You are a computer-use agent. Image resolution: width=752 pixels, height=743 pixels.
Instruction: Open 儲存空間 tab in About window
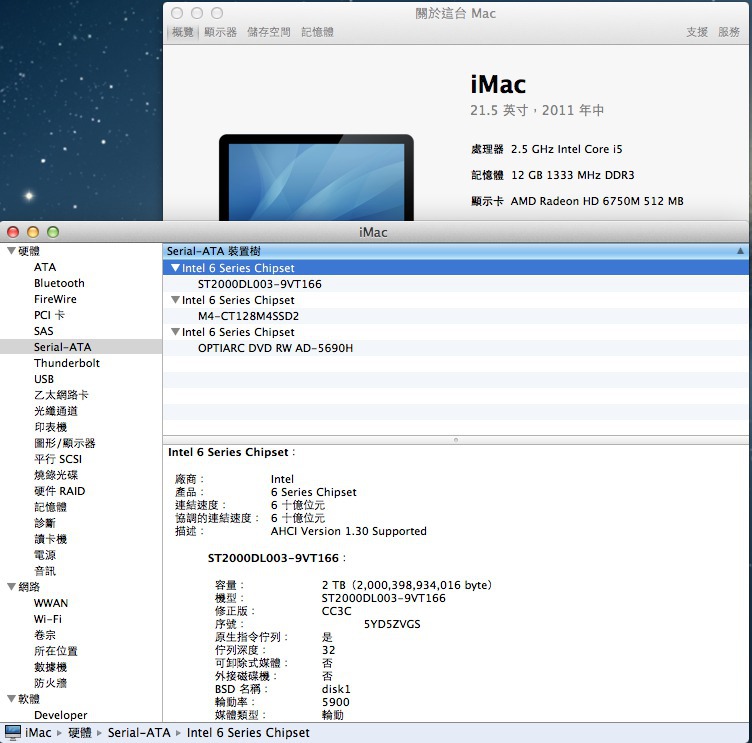point(269,32)
